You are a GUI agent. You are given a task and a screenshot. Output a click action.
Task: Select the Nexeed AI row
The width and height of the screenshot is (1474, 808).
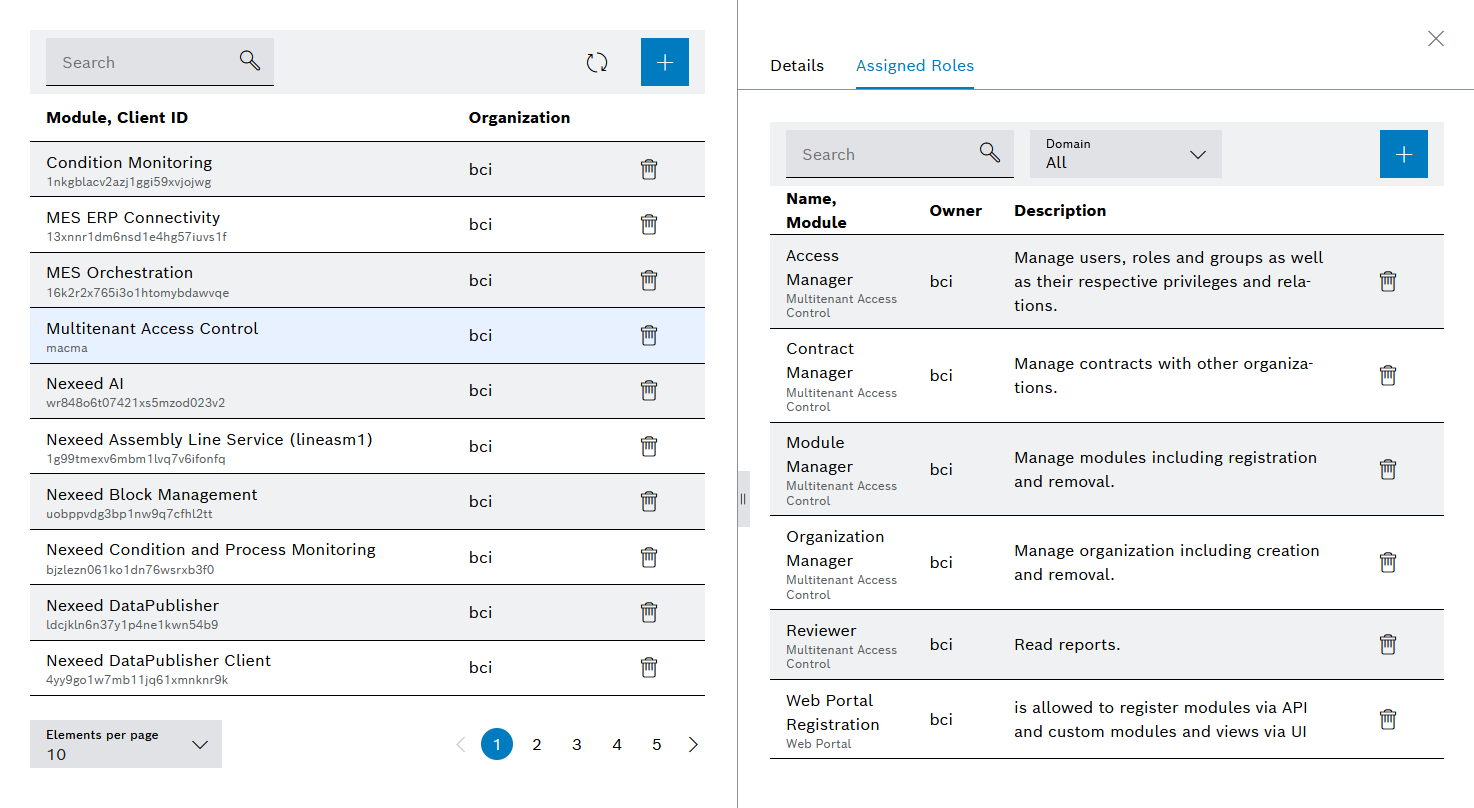(x=367, y=391)
